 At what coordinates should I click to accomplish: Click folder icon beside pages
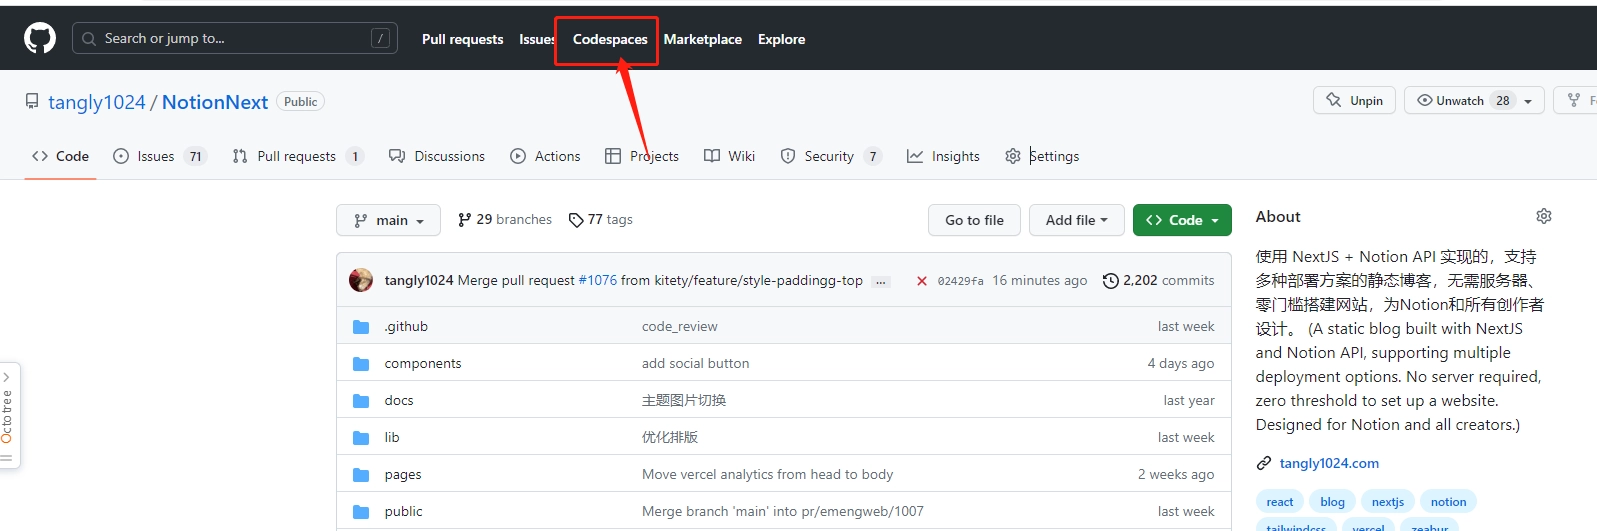(x=361, y=474)
